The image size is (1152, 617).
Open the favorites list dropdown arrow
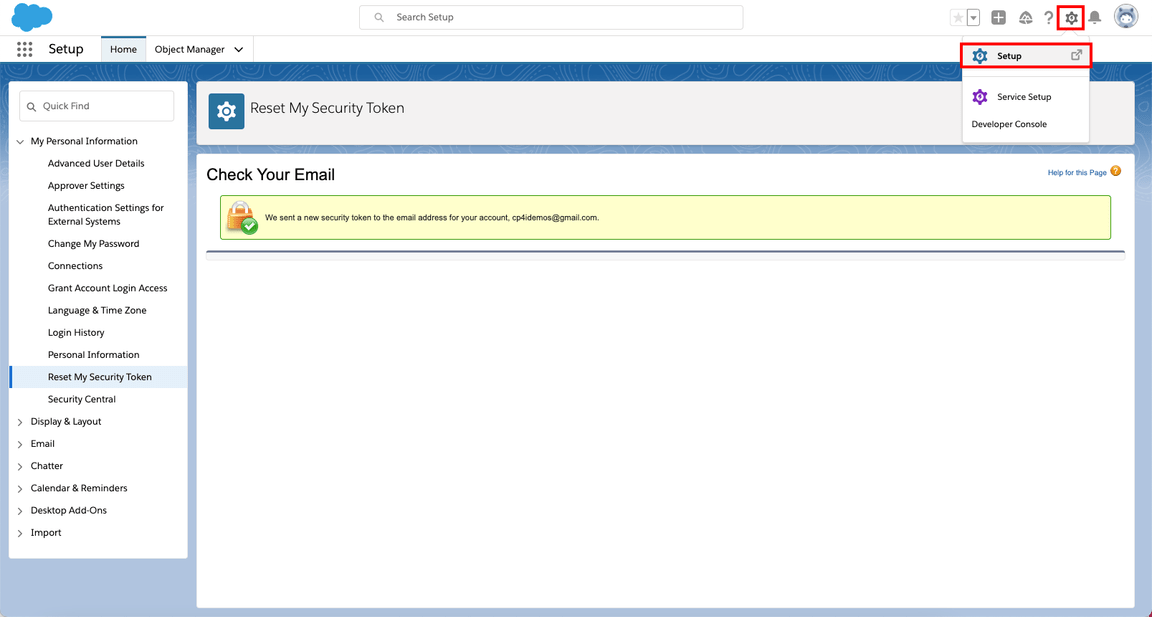pos(973,18)
